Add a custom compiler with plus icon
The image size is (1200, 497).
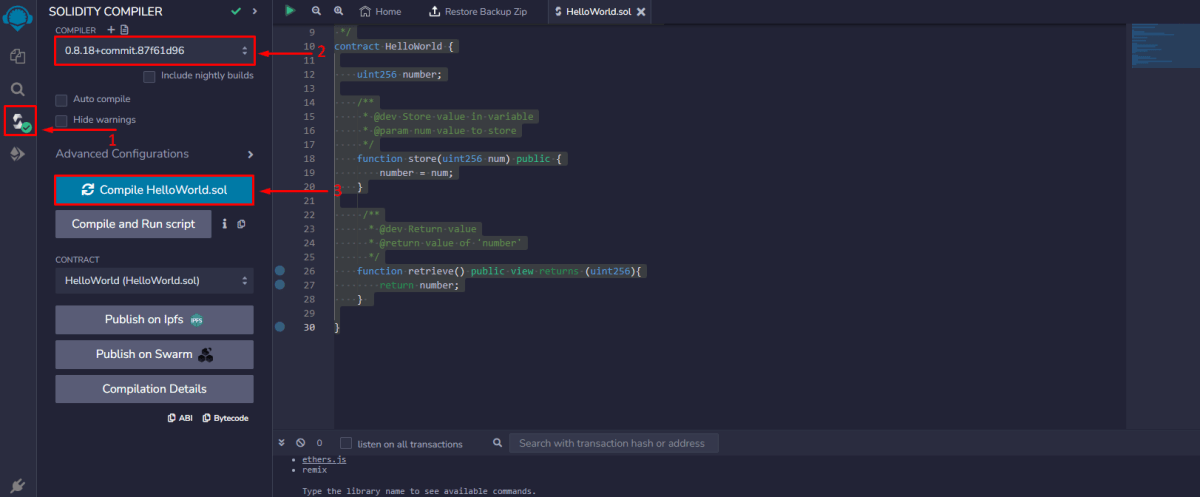(x=111, y=30)
